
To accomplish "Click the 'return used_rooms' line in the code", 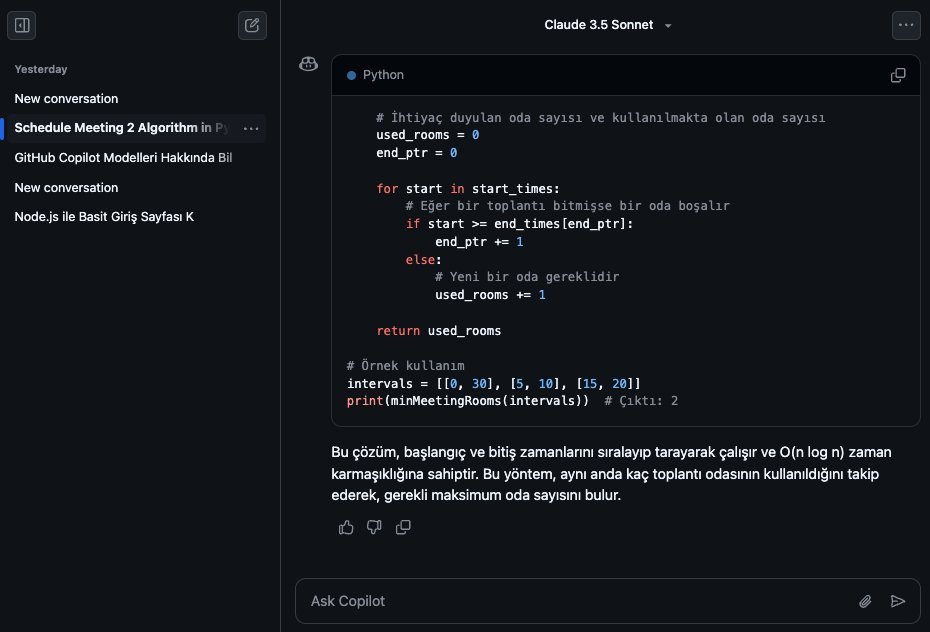I will 438,330.
